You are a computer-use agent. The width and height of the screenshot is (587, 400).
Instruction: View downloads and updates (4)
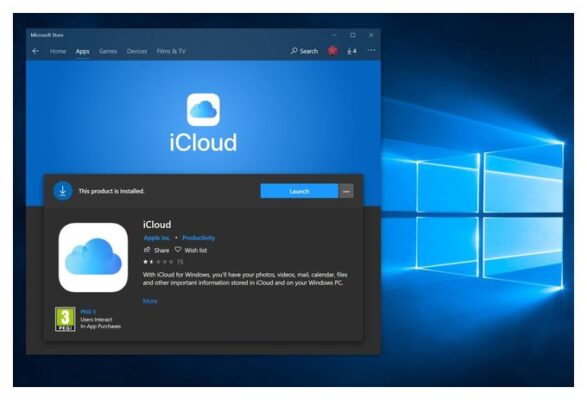(x=352, y=51)
